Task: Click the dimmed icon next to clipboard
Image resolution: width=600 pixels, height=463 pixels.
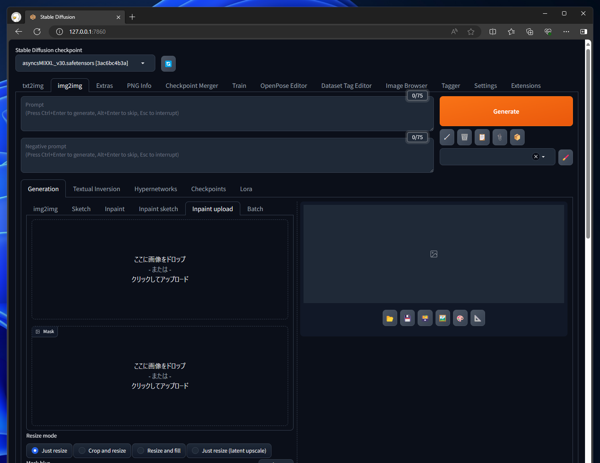Action: click(x=500, y=137)
